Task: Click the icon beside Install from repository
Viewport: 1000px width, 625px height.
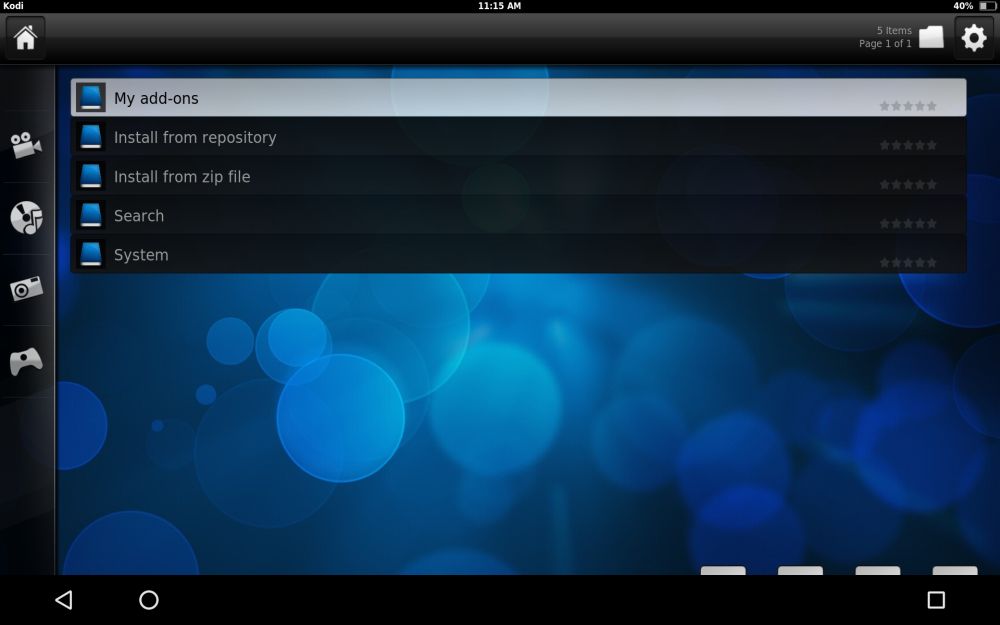Action: (91, 137)
